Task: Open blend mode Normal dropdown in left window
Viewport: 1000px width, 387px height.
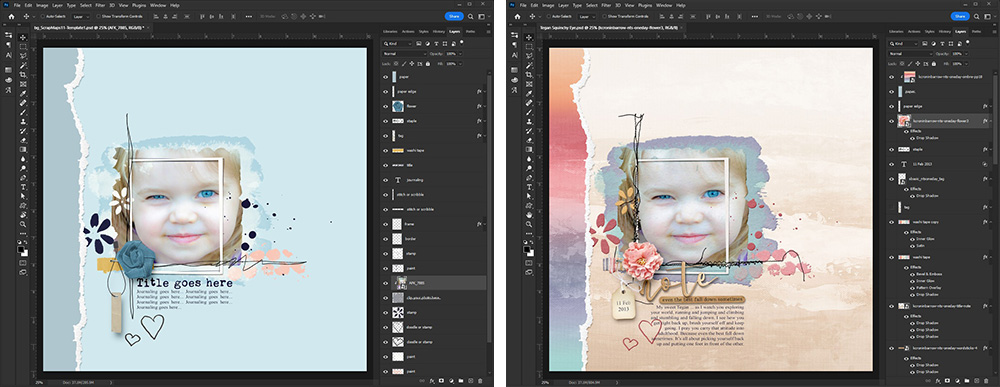Action: coord(404,54)
